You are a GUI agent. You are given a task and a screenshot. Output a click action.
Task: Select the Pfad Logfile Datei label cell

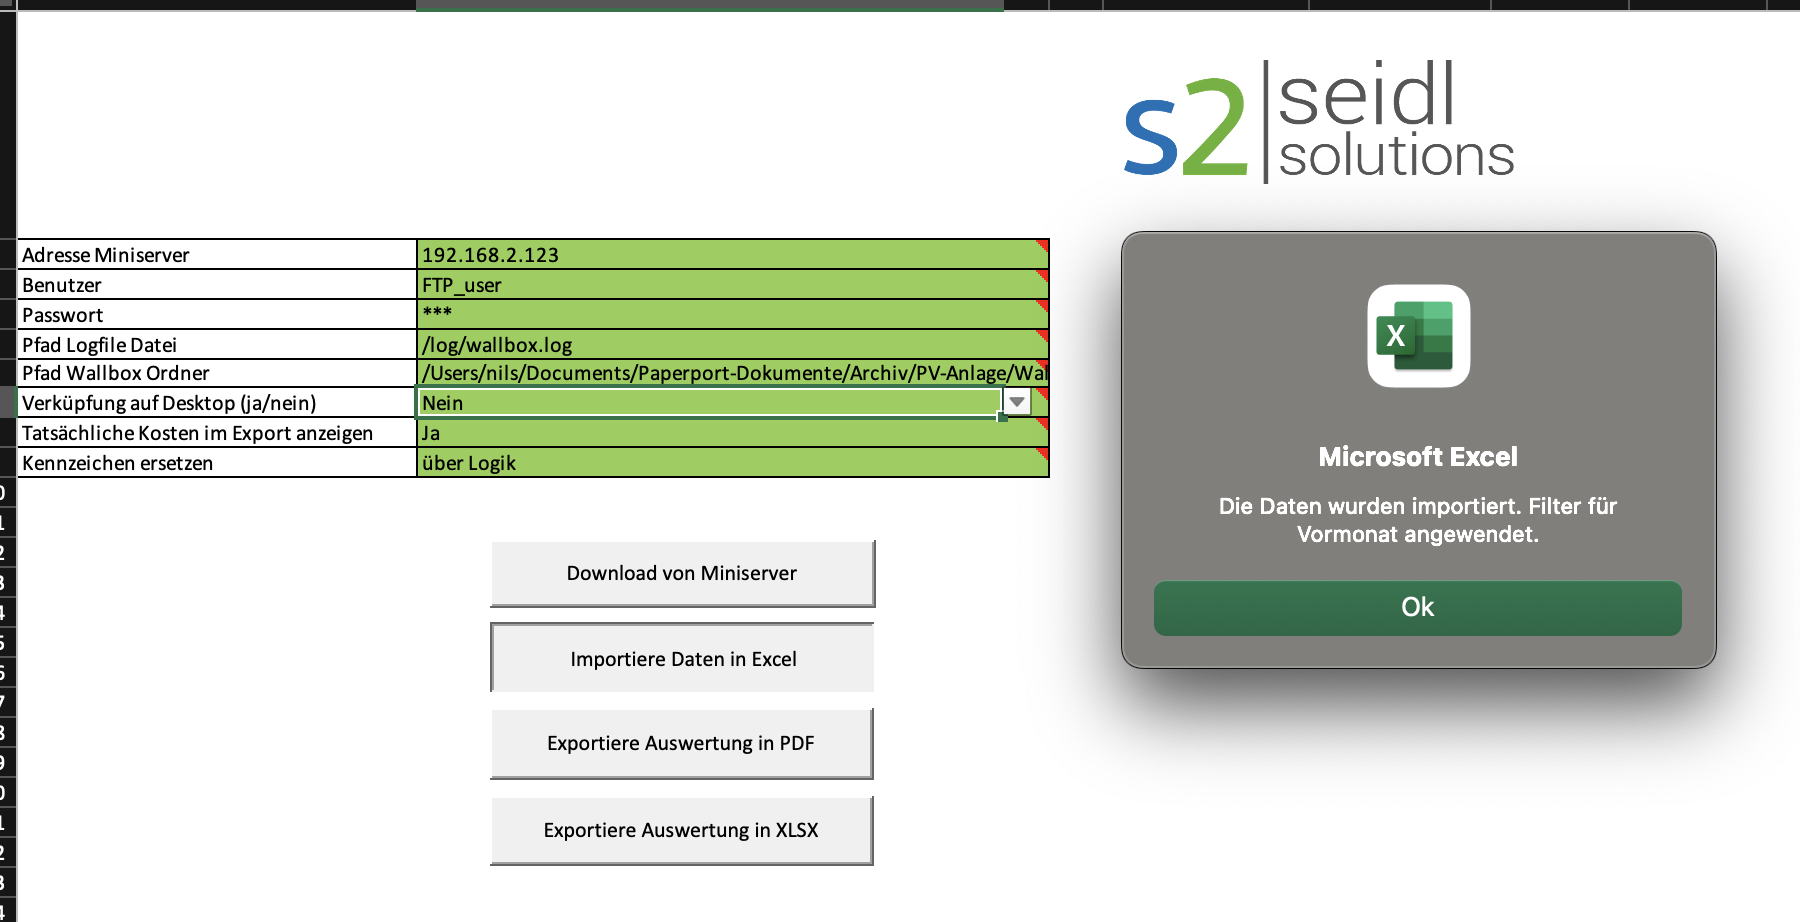(217, 344)
